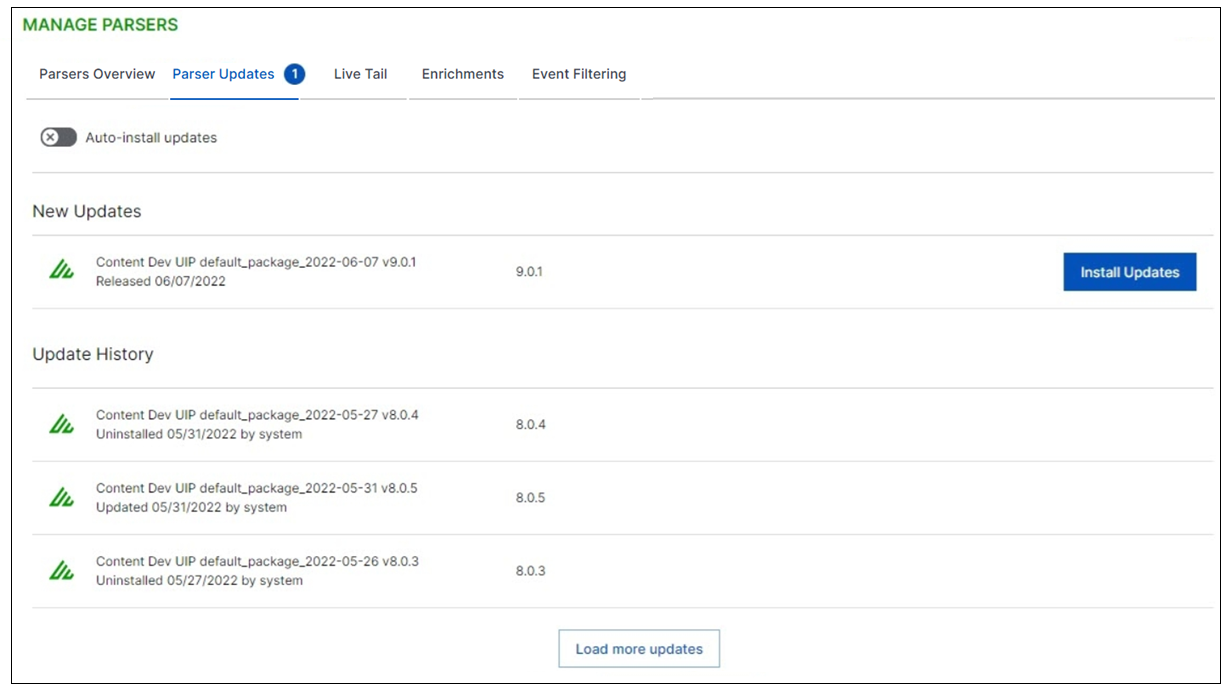
Task: Open the Enrichments tab
Action: pos(462,74)
